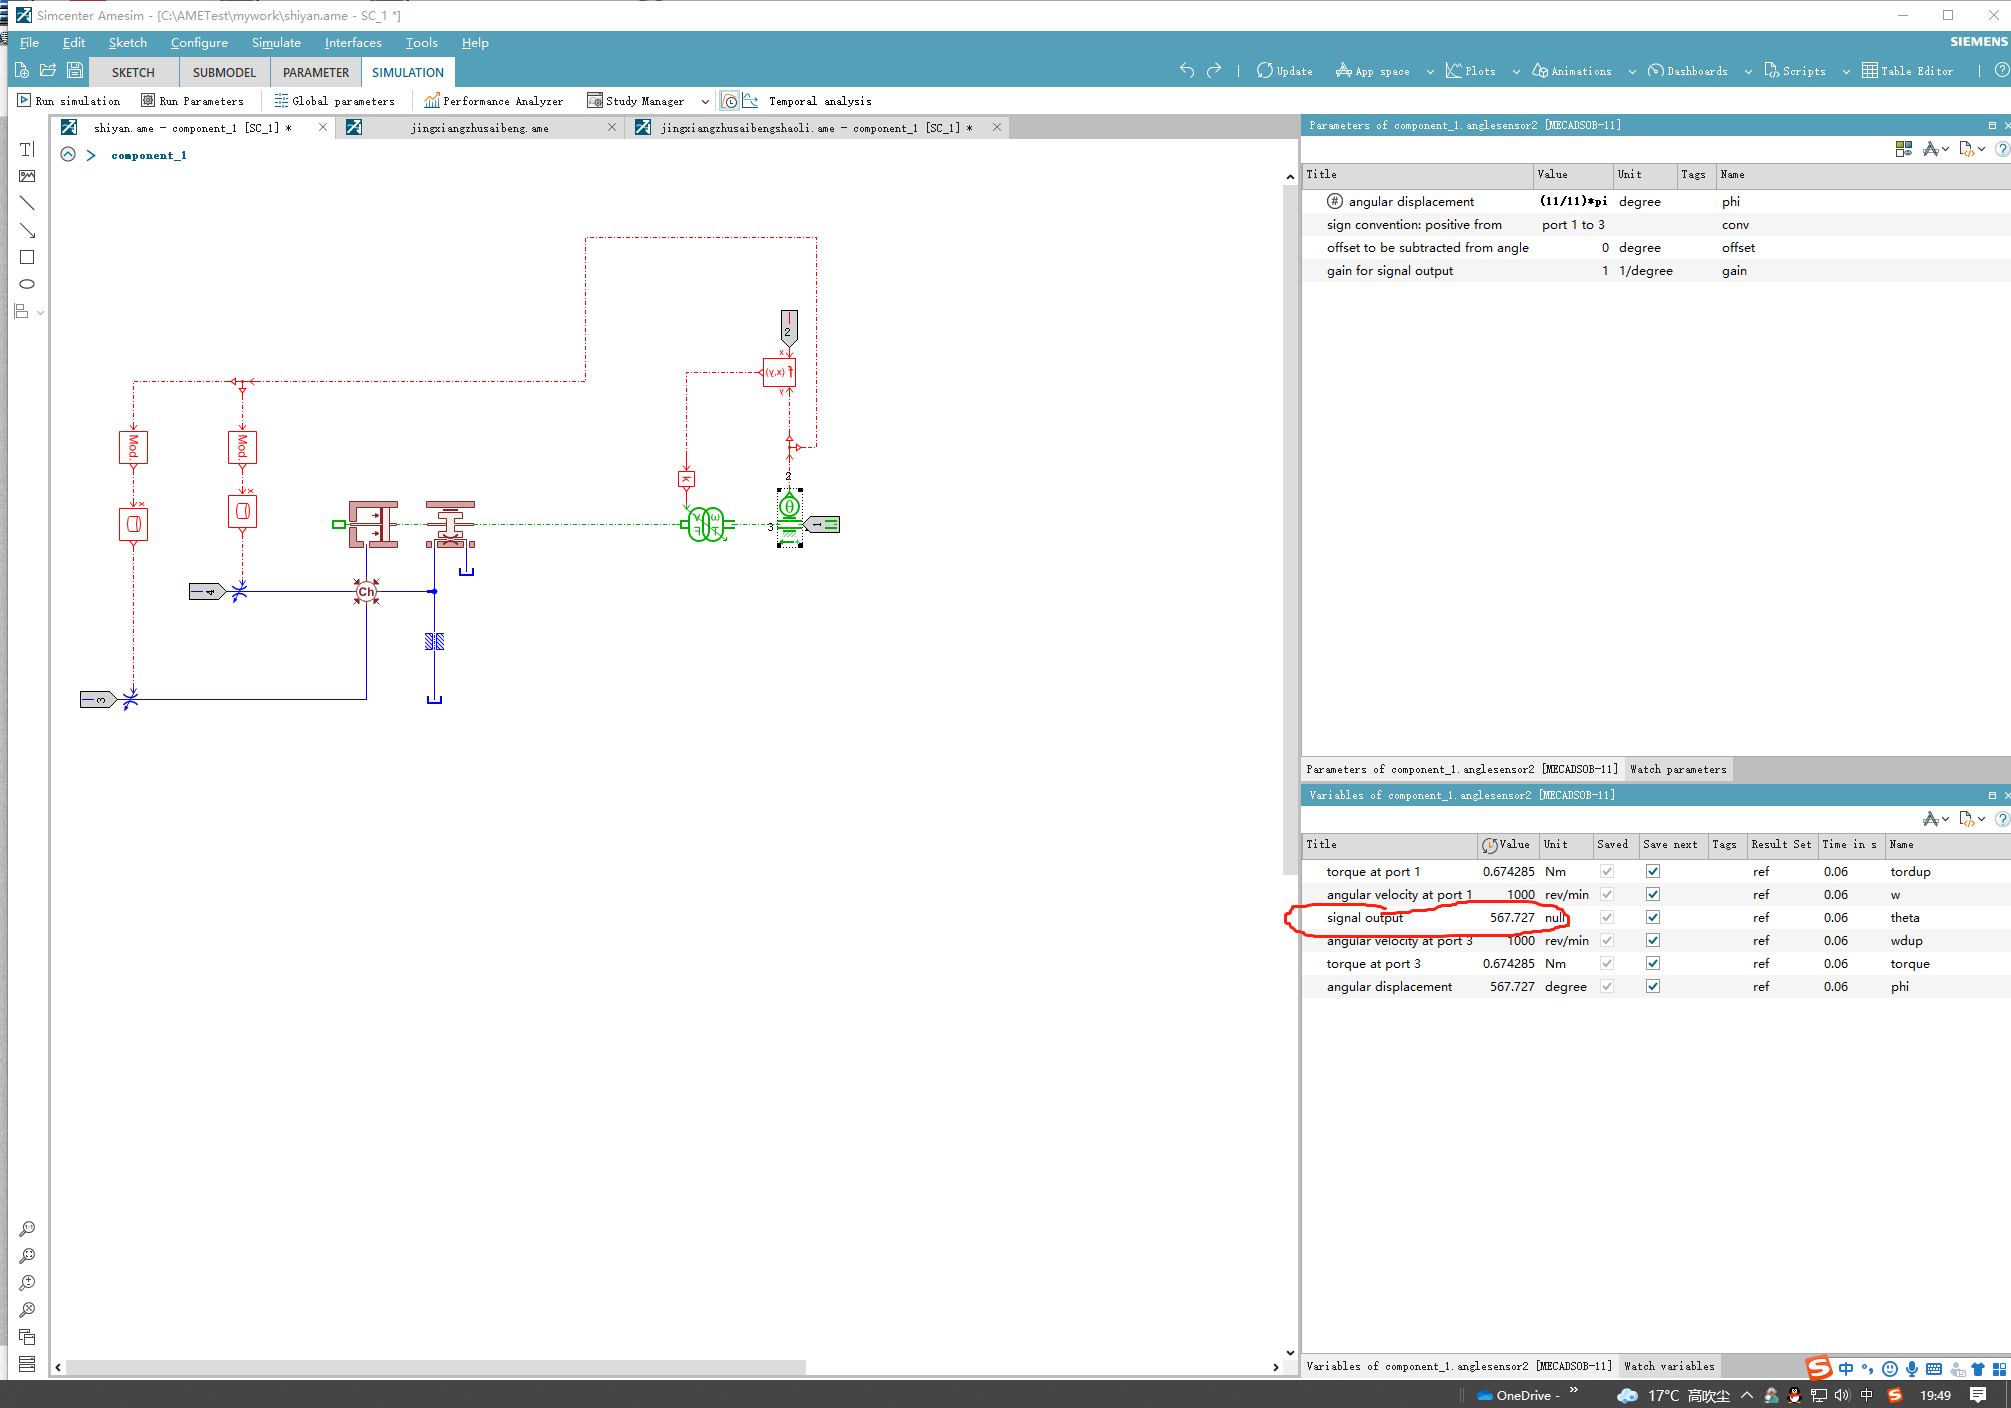Open the Simulate menu
The image size is (2011, 1408).
point(276,43)
